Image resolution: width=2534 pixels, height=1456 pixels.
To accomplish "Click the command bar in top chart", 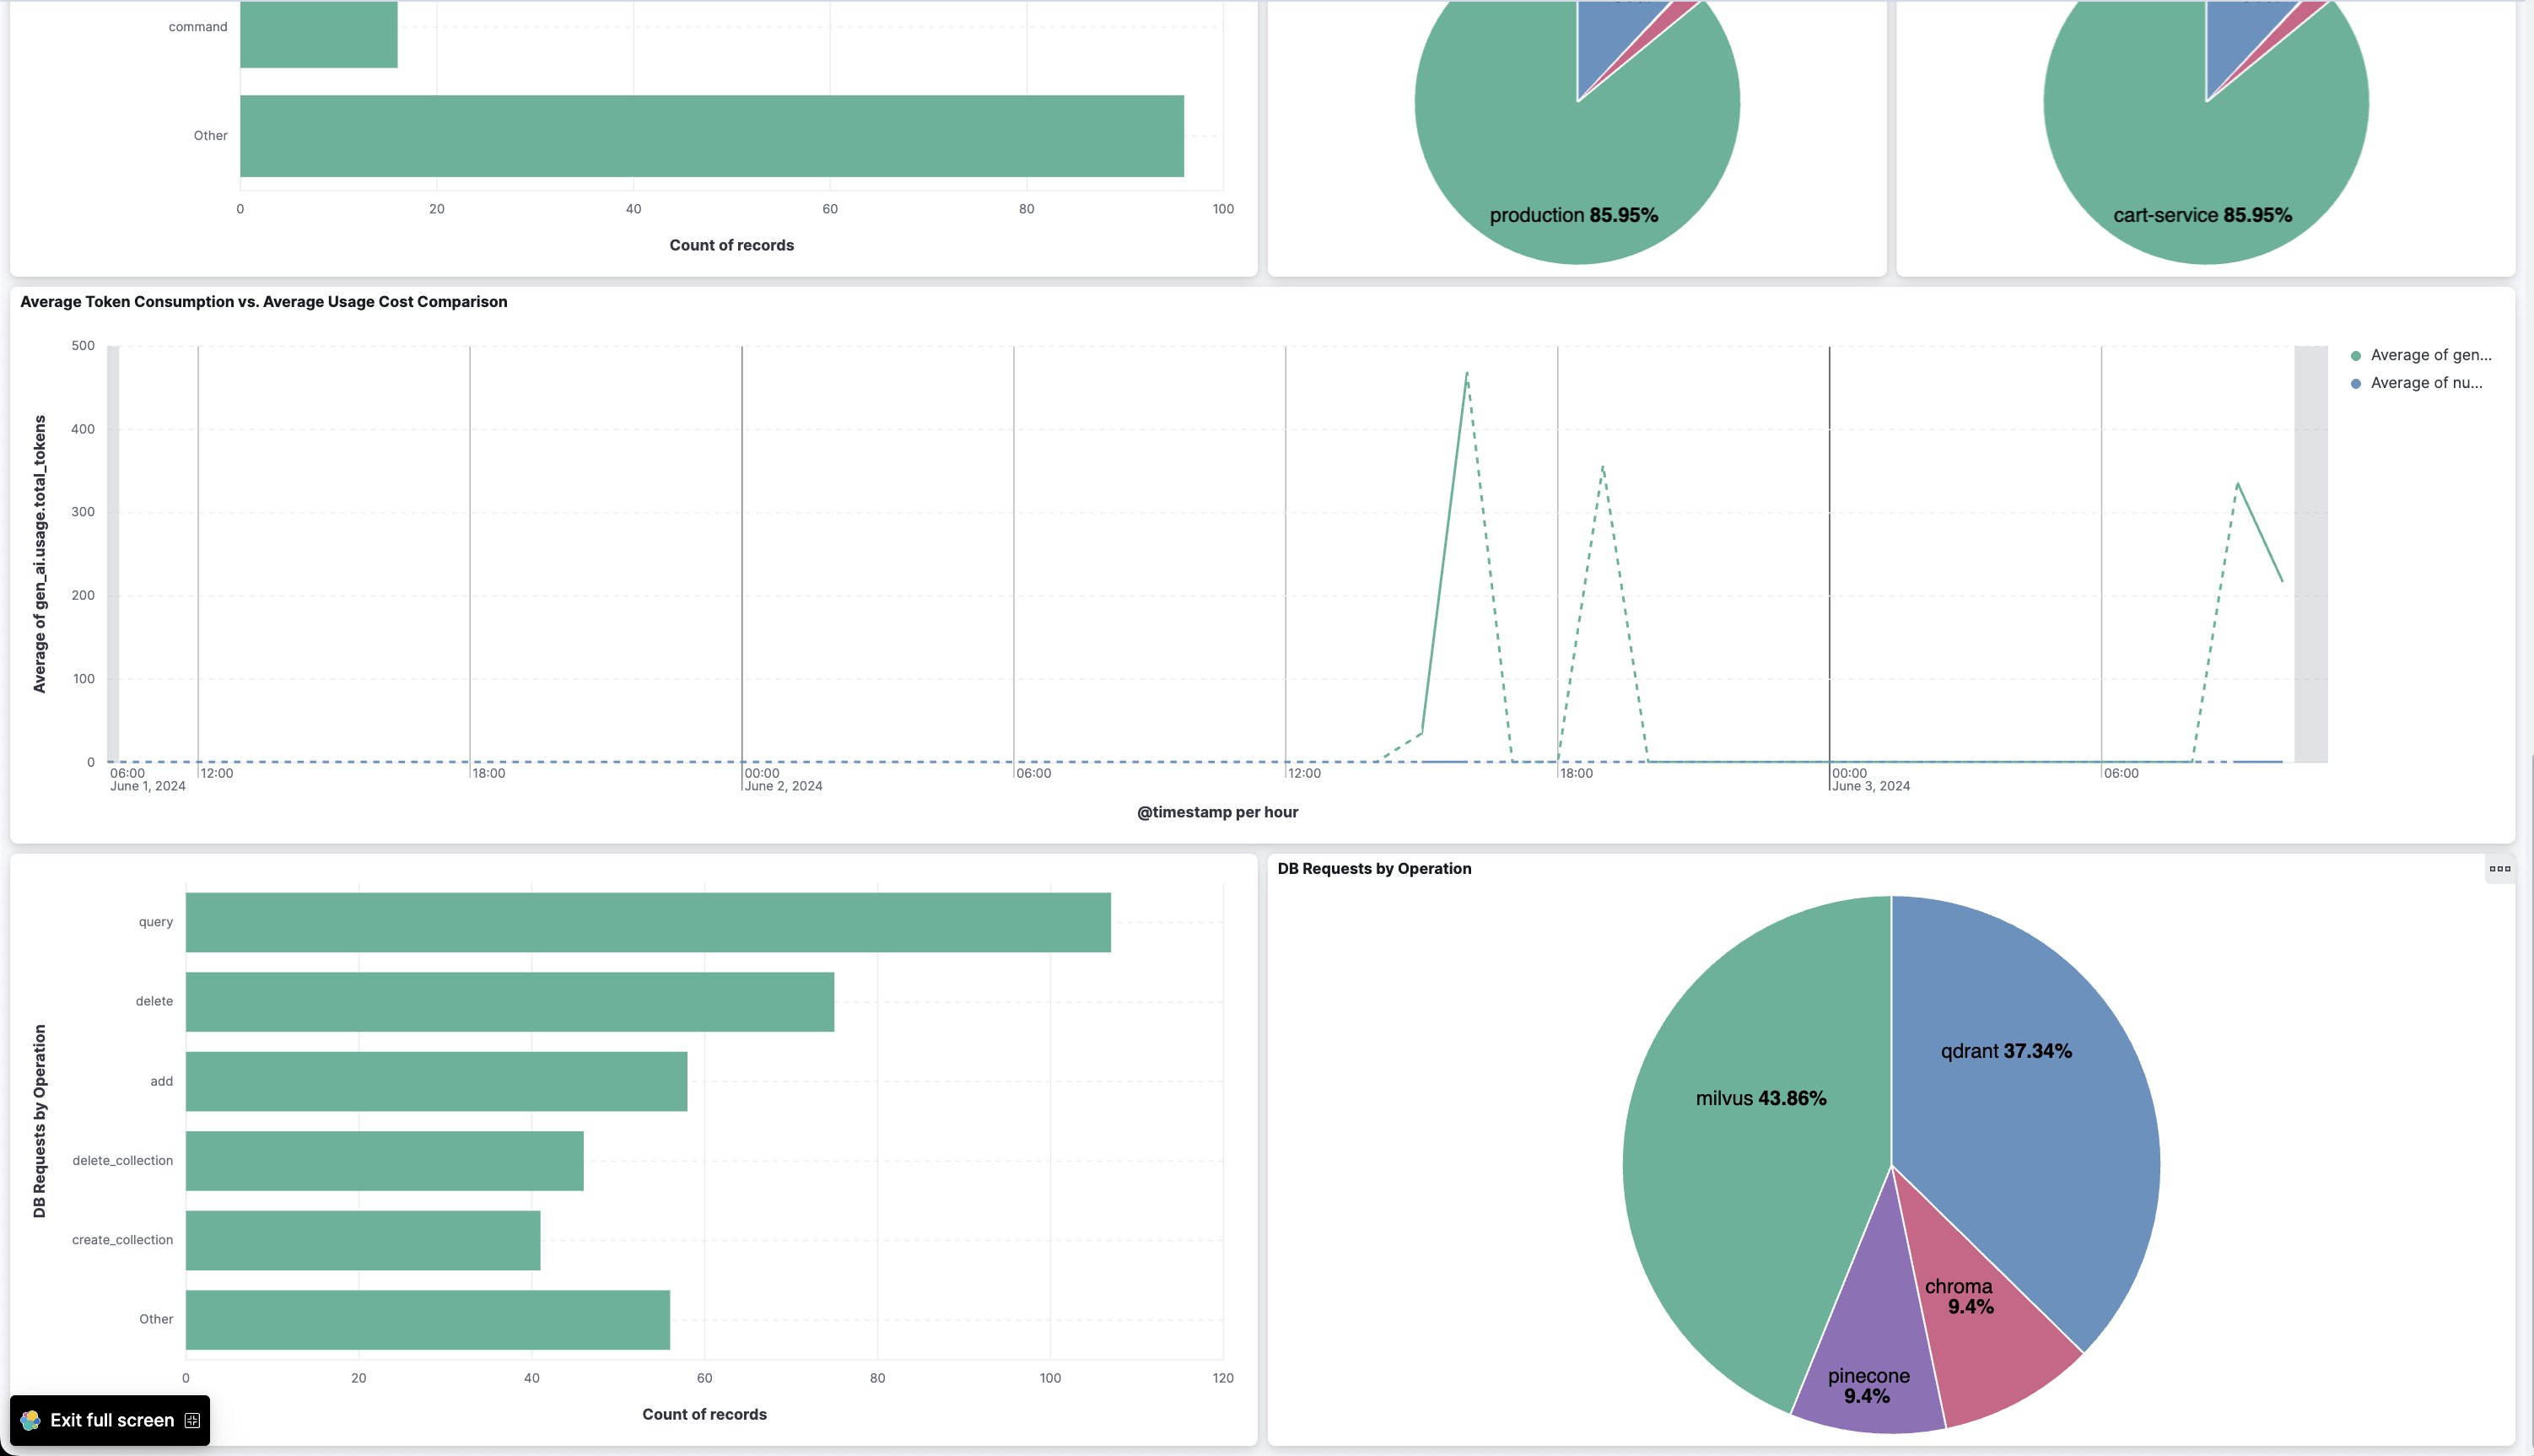I will click(319, 34).
